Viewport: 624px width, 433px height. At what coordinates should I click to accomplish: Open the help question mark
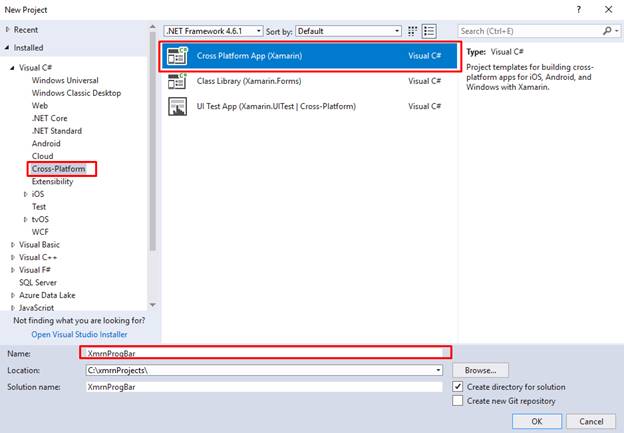(x=579, y=10)
